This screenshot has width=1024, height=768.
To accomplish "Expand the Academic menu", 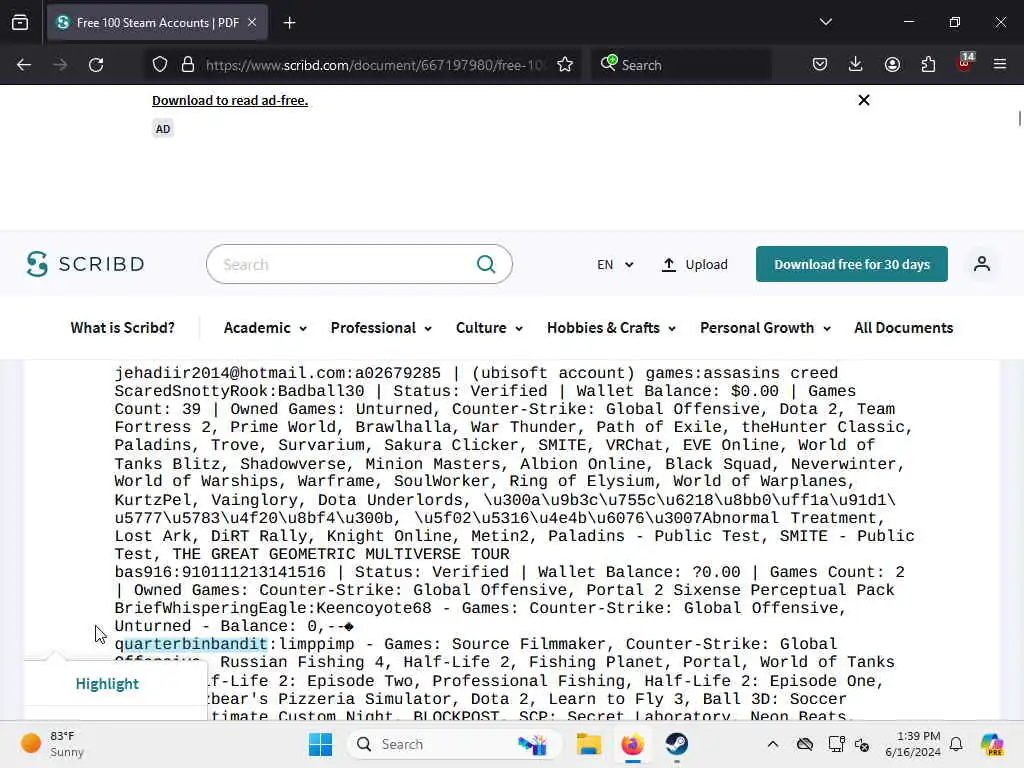I will point(265,328).
